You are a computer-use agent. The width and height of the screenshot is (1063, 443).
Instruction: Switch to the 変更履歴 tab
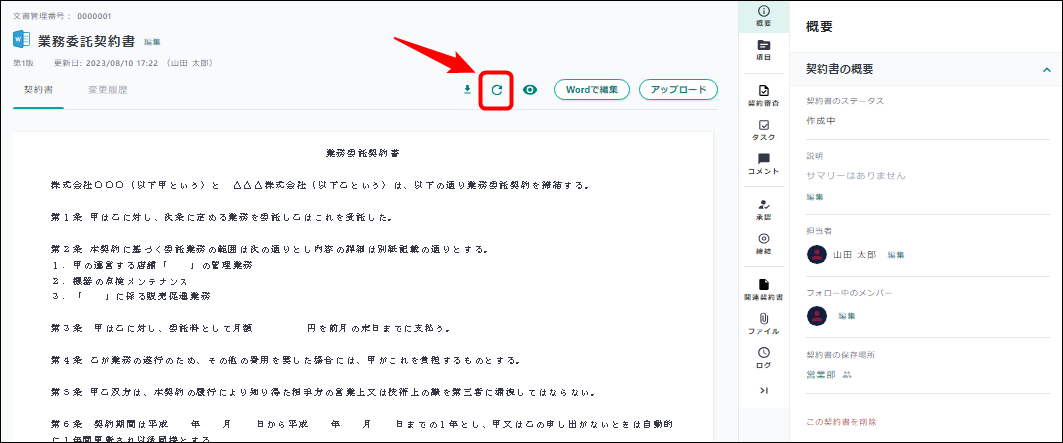point(107,90)
